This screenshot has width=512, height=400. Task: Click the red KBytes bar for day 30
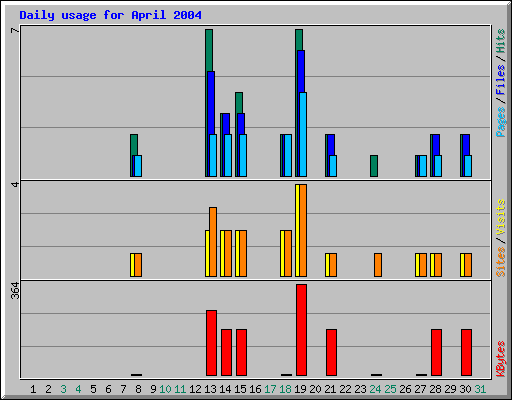point(466,352)
